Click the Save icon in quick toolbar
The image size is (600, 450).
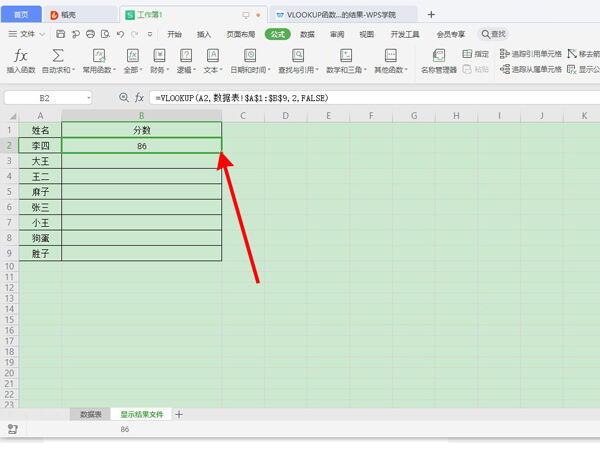point(60,34)
